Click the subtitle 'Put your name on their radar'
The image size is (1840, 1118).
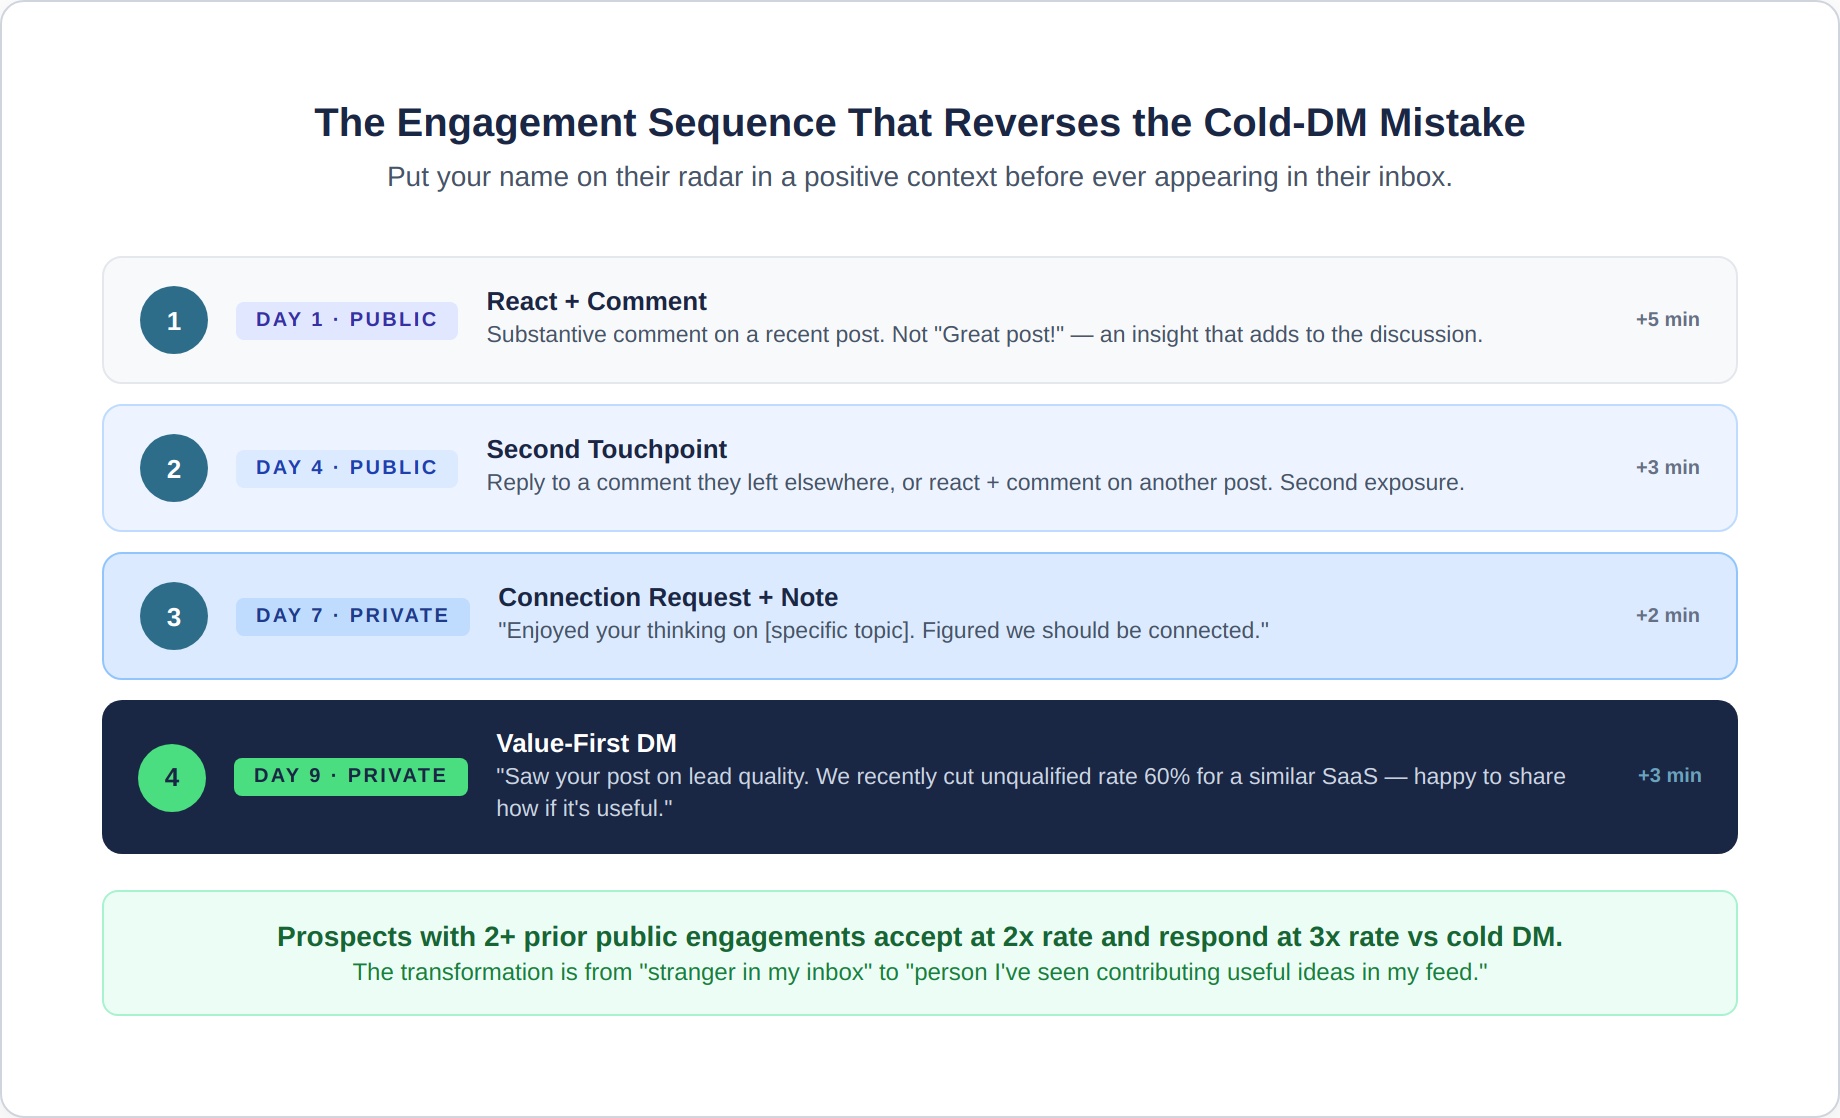click(x=920, y=177)
